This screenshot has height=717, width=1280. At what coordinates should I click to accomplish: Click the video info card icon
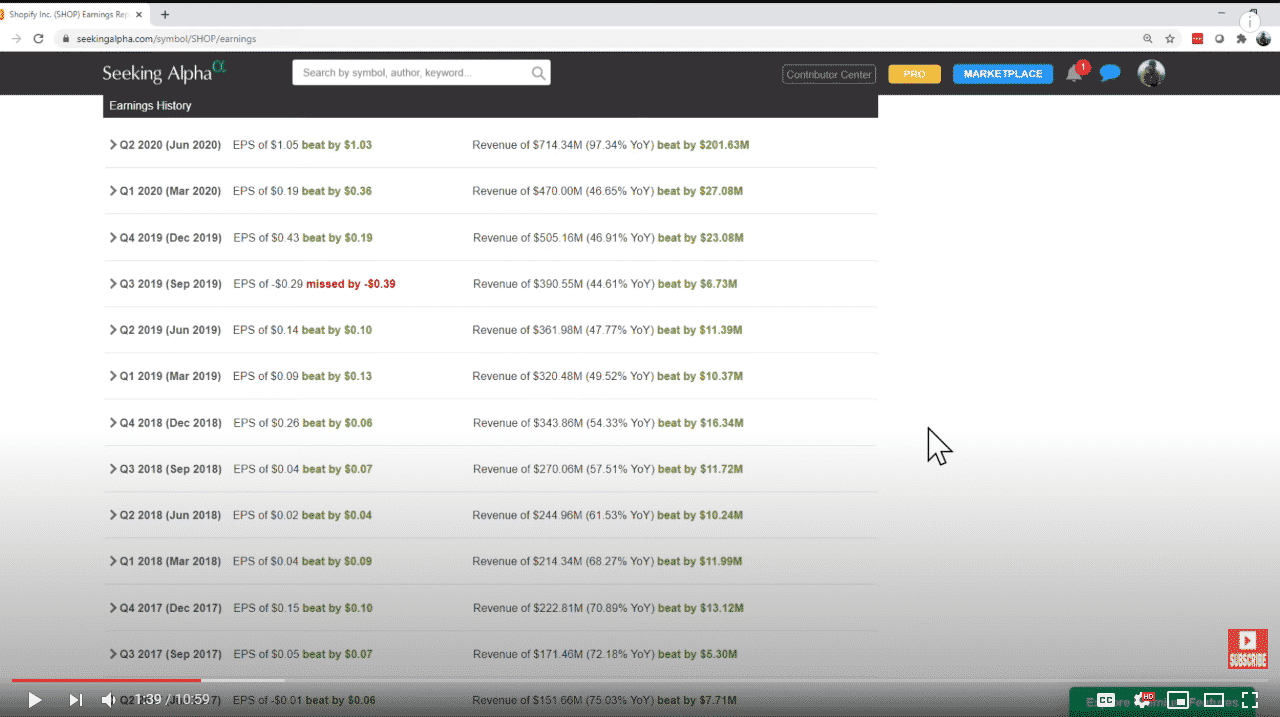(x=1250, y=22)
